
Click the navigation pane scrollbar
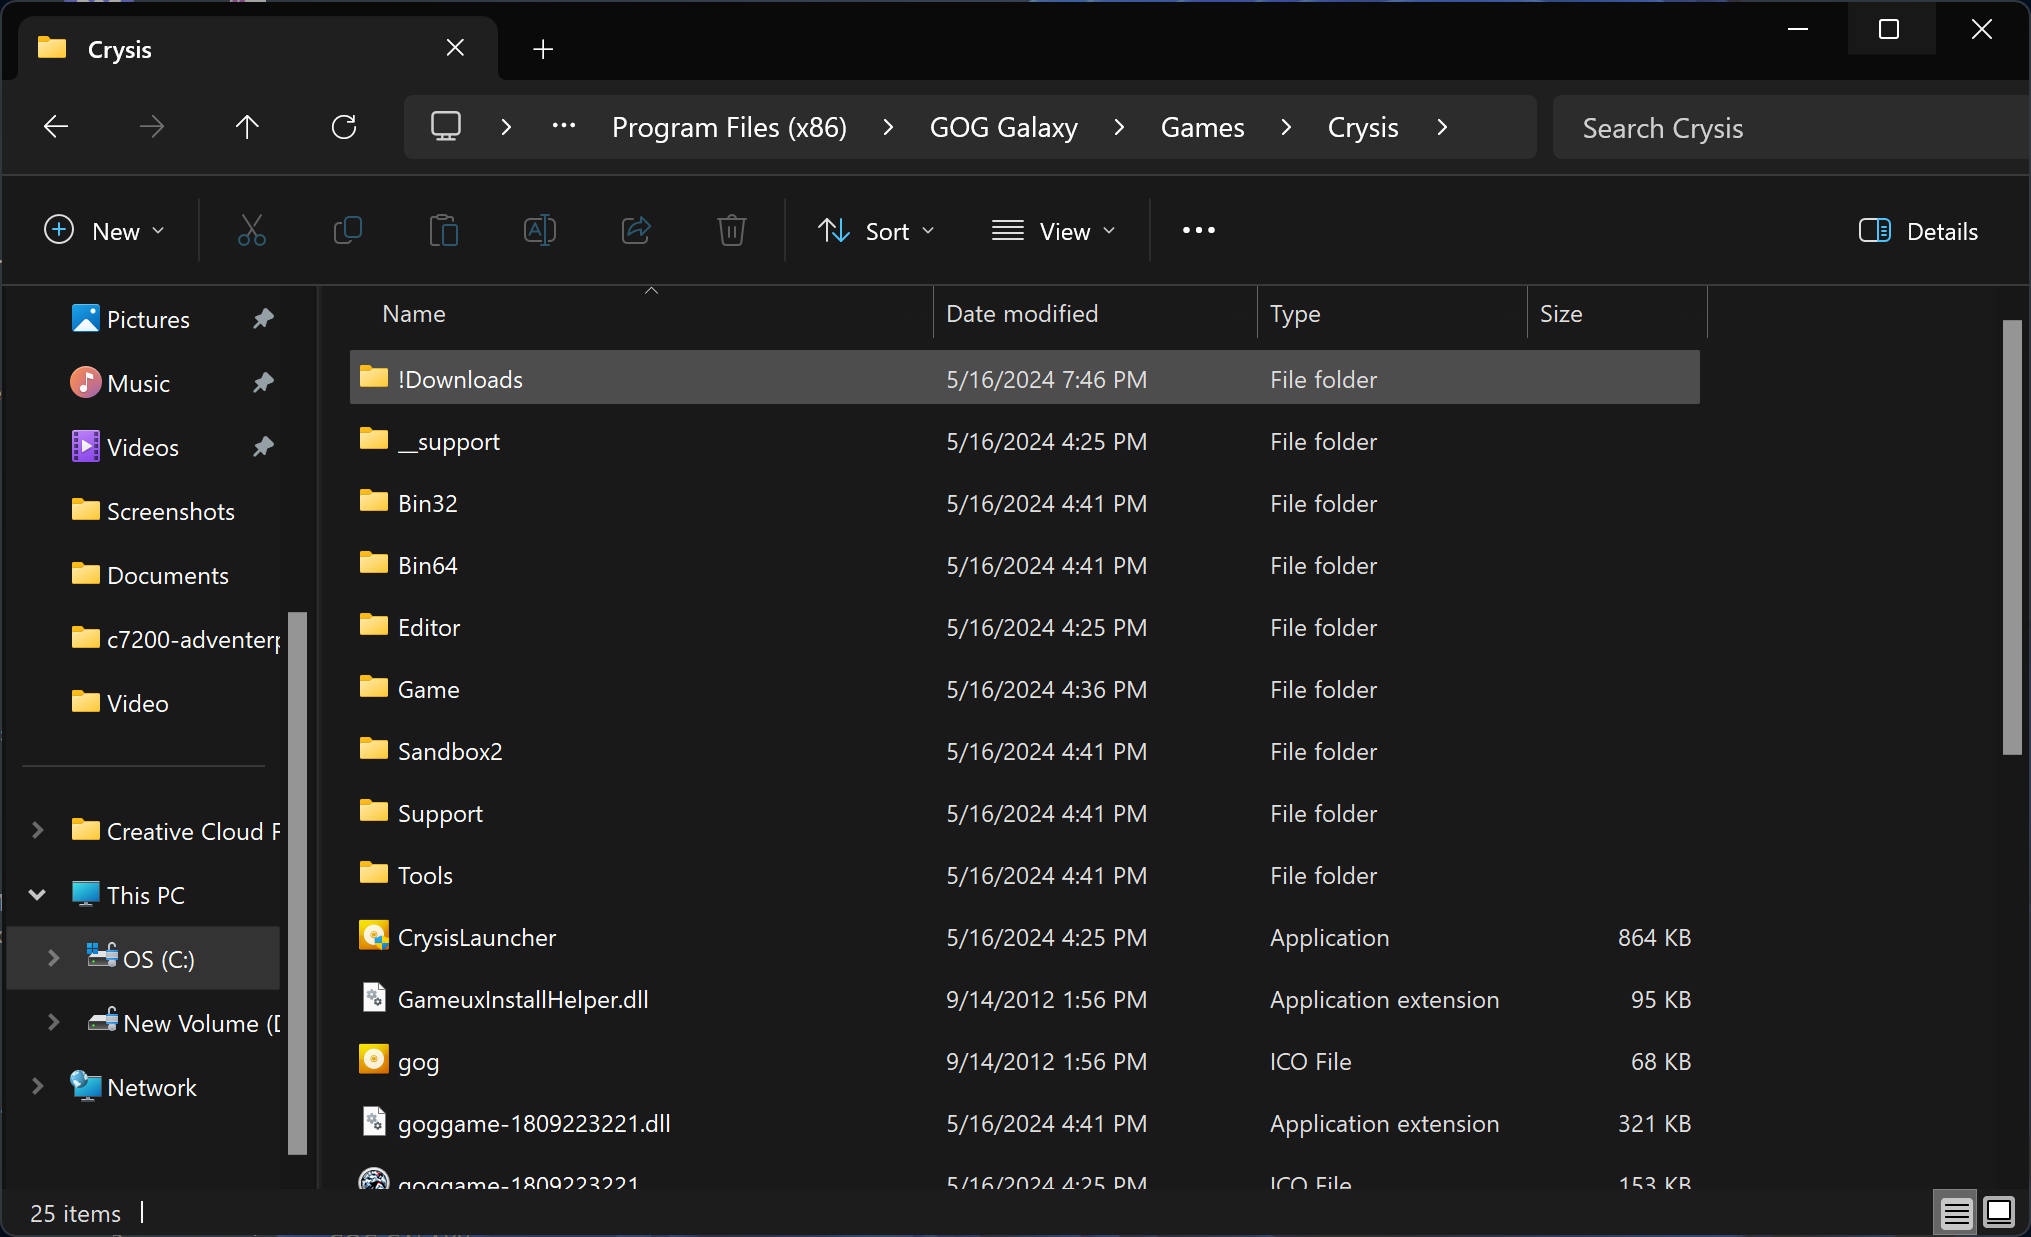point(297,883)
